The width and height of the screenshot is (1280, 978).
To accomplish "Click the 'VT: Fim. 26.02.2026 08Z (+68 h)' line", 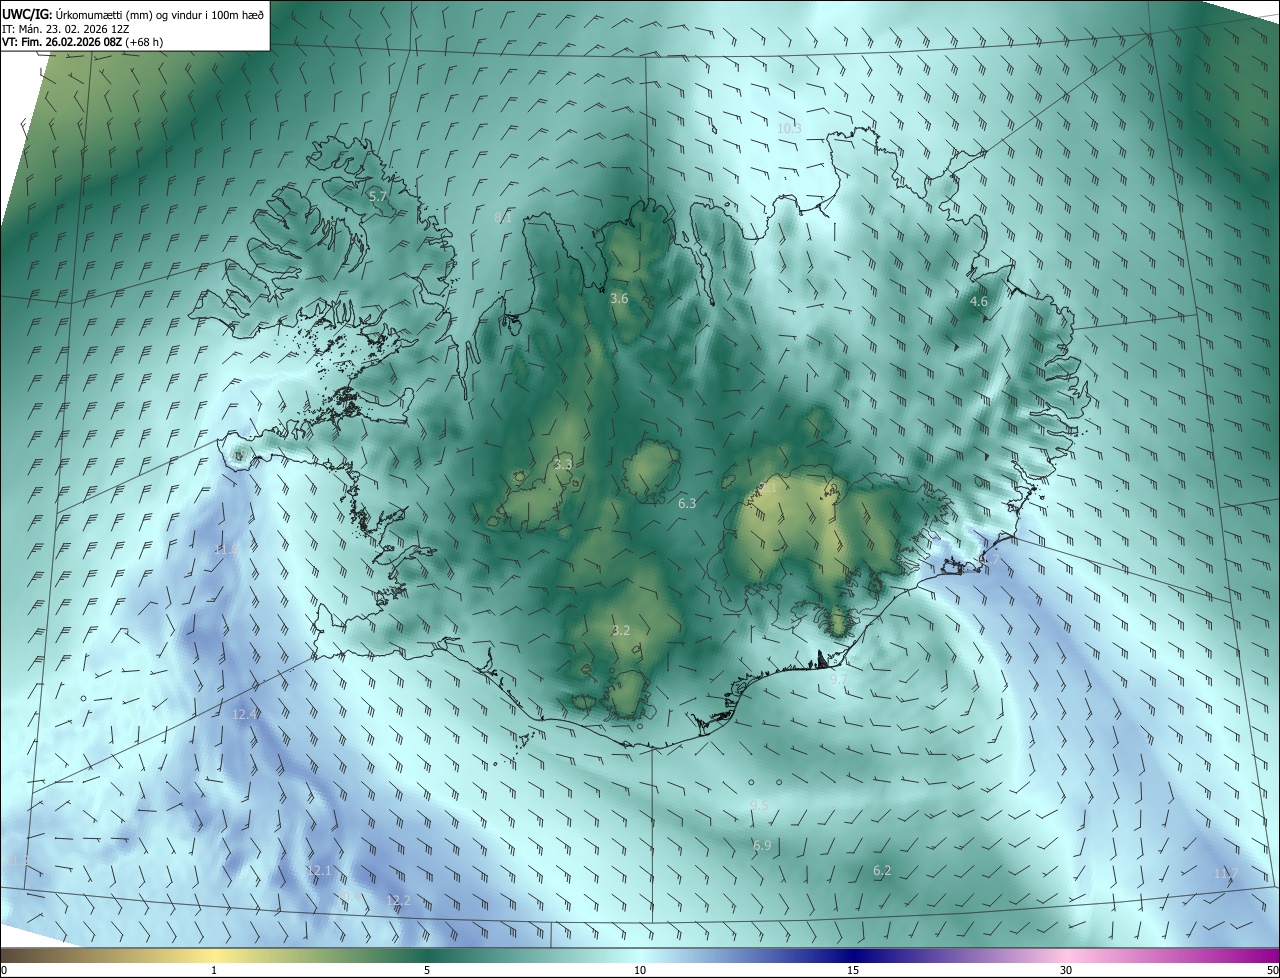I will [x=83, y=42].
